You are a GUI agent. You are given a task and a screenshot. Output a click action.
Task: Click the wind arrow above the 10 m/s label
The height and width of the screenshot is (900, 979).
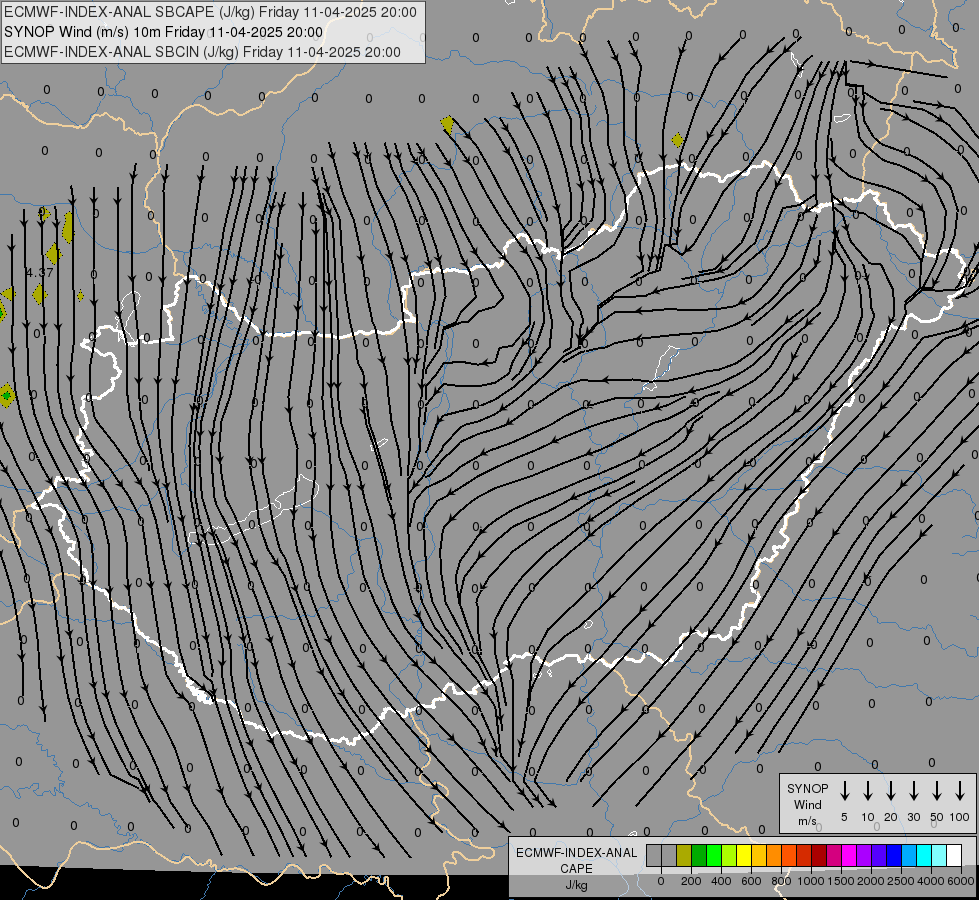(x=867, y=790)
